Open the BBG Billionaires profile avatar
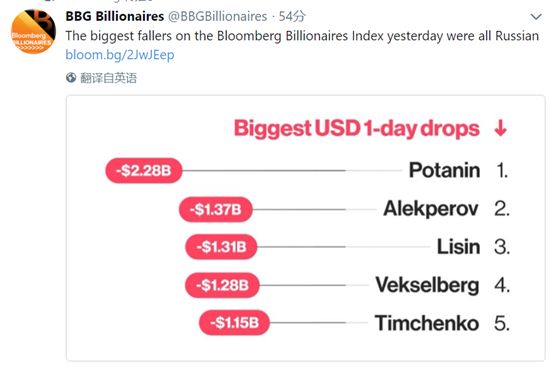554x368 pixels. 33,32
